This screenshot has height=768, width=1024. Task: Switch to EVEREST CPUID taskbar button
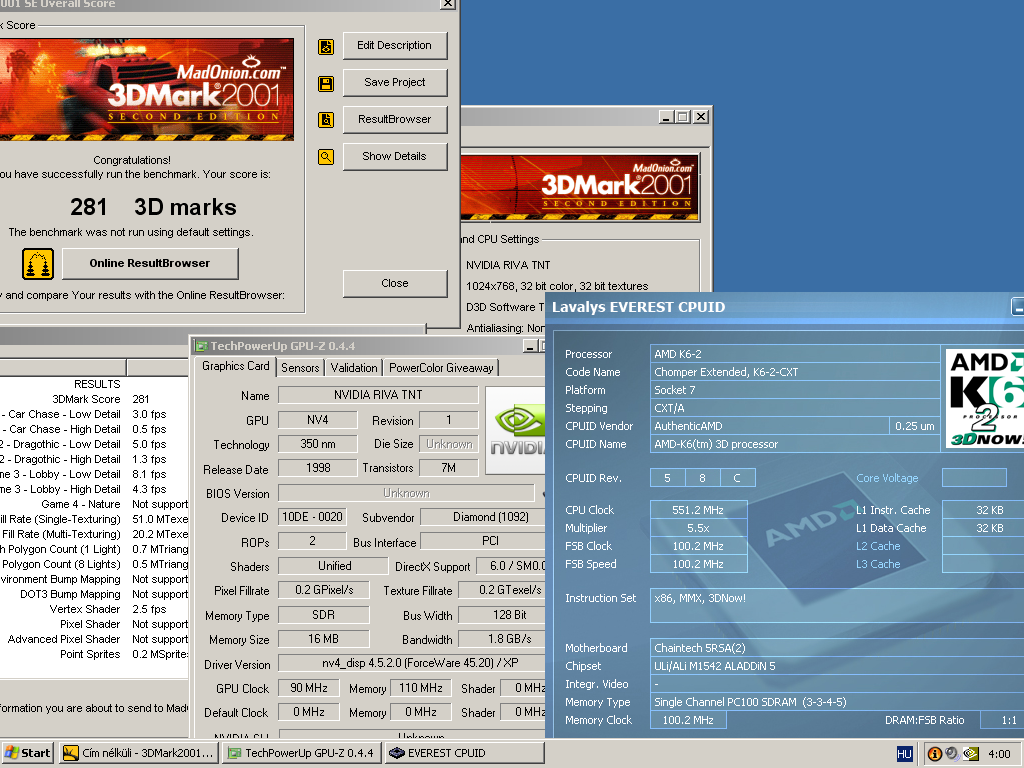[x=464, y=753]
